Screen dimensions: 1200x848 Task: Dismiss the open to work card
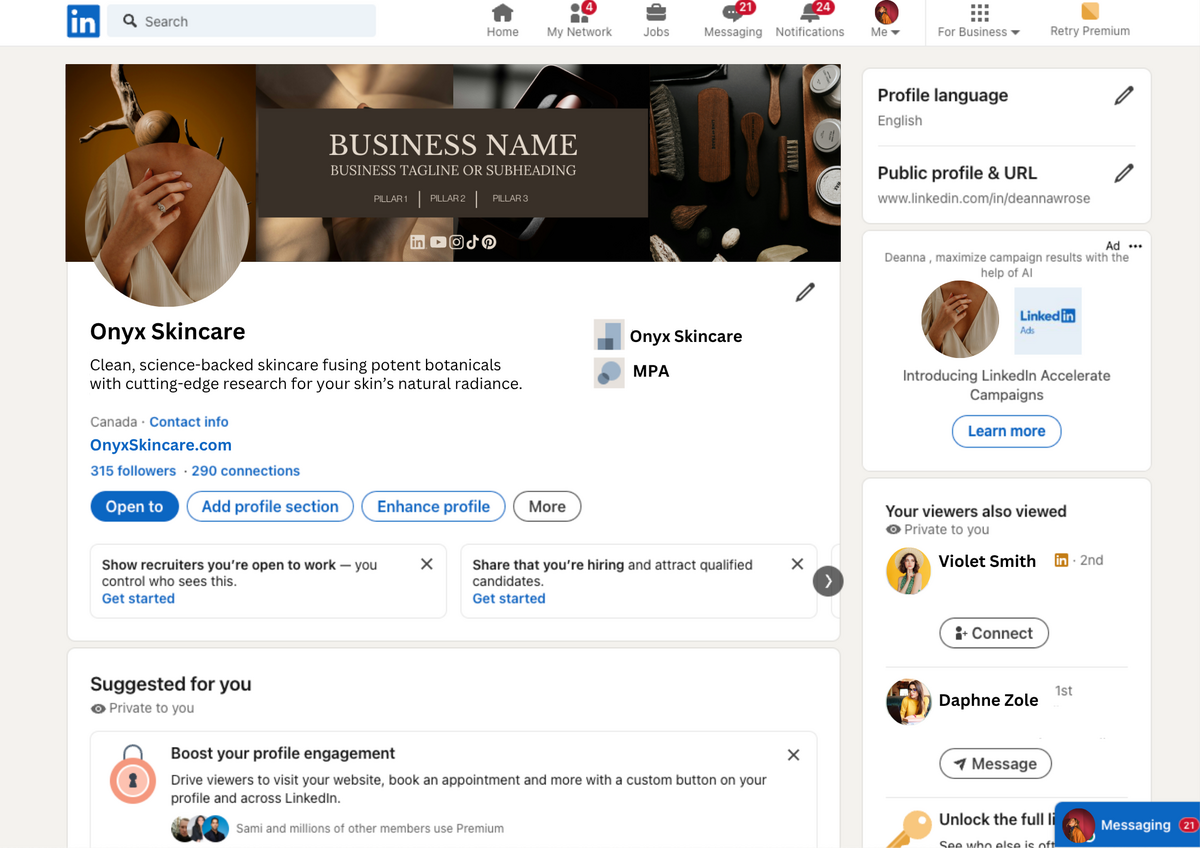tap(427, 564)
